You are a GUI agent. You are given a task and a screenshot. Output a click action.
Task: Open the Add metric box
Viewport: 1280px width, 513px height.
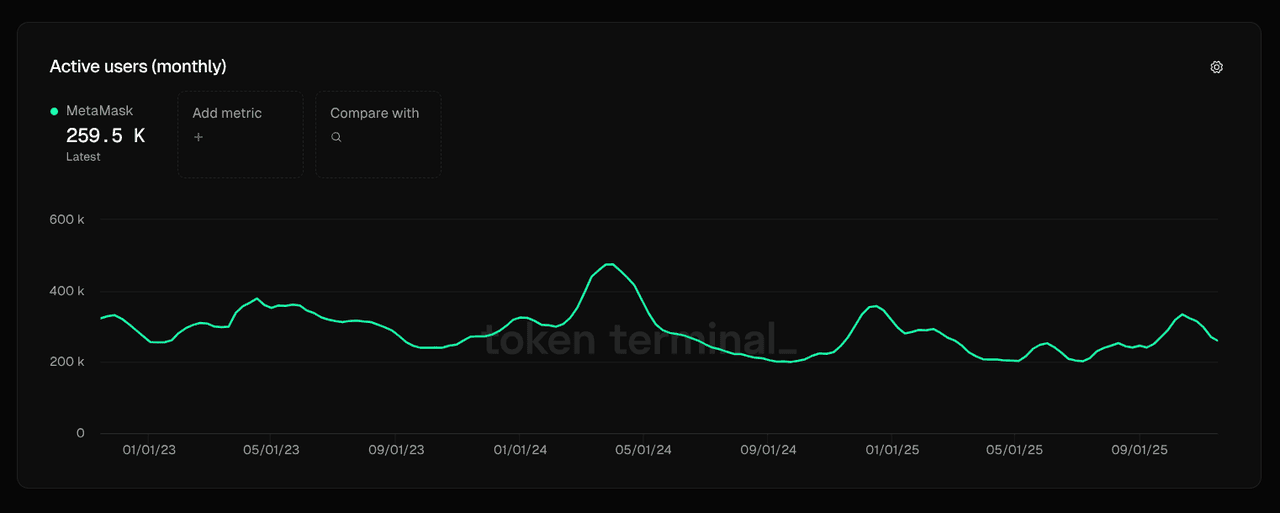pyautogui.click(x=240, y=134)
